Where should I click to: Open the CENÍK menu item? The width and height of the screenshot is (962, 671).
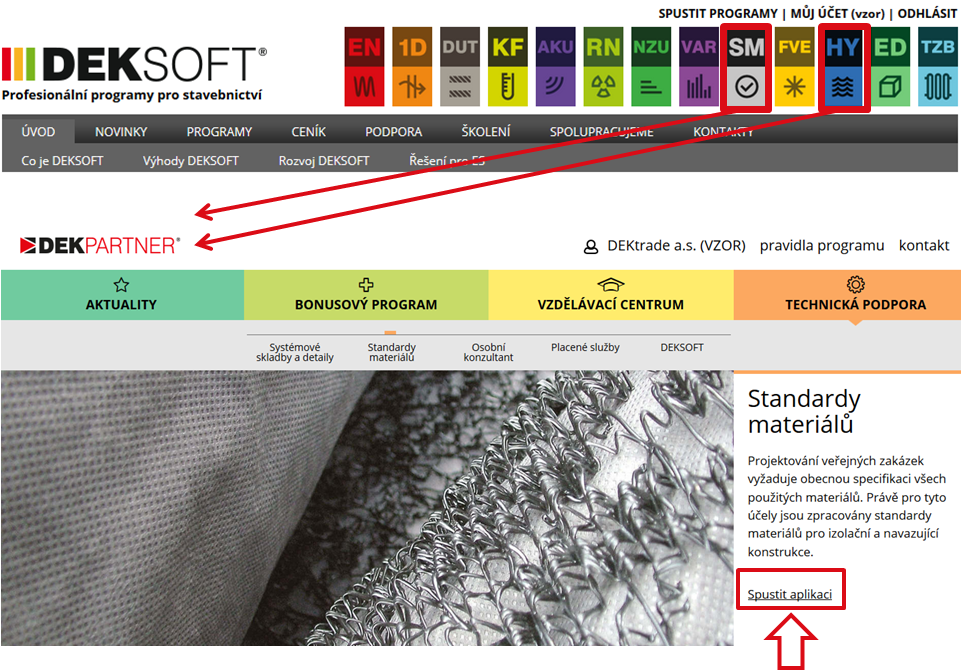click(x=309, y=132)
